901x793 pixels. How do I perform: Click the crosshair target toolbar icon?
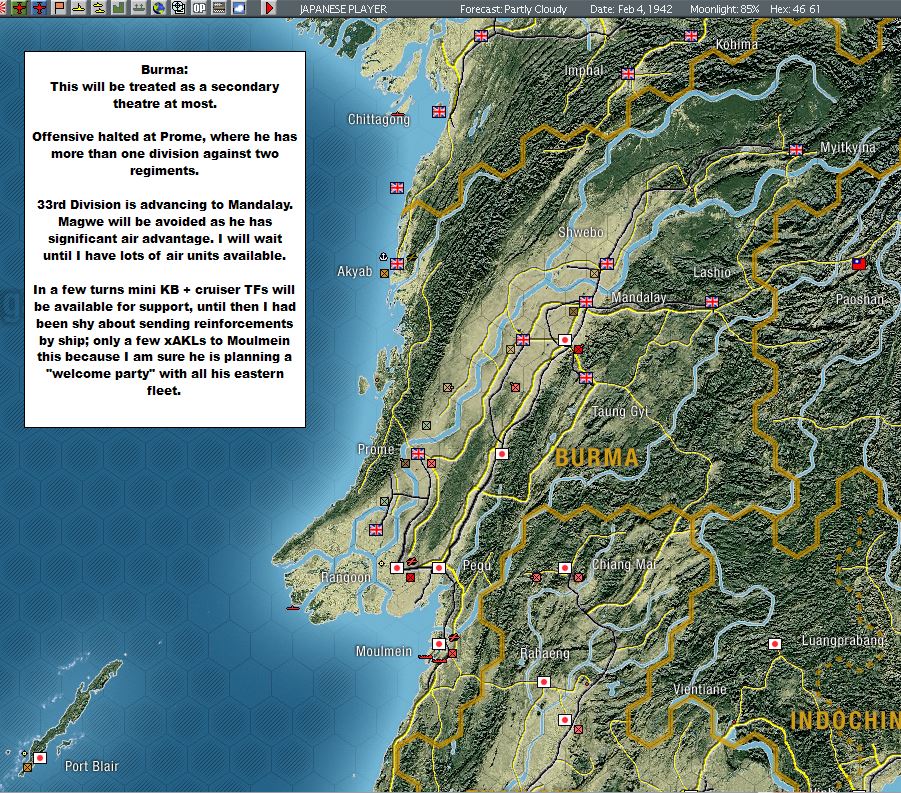(179, 8)
